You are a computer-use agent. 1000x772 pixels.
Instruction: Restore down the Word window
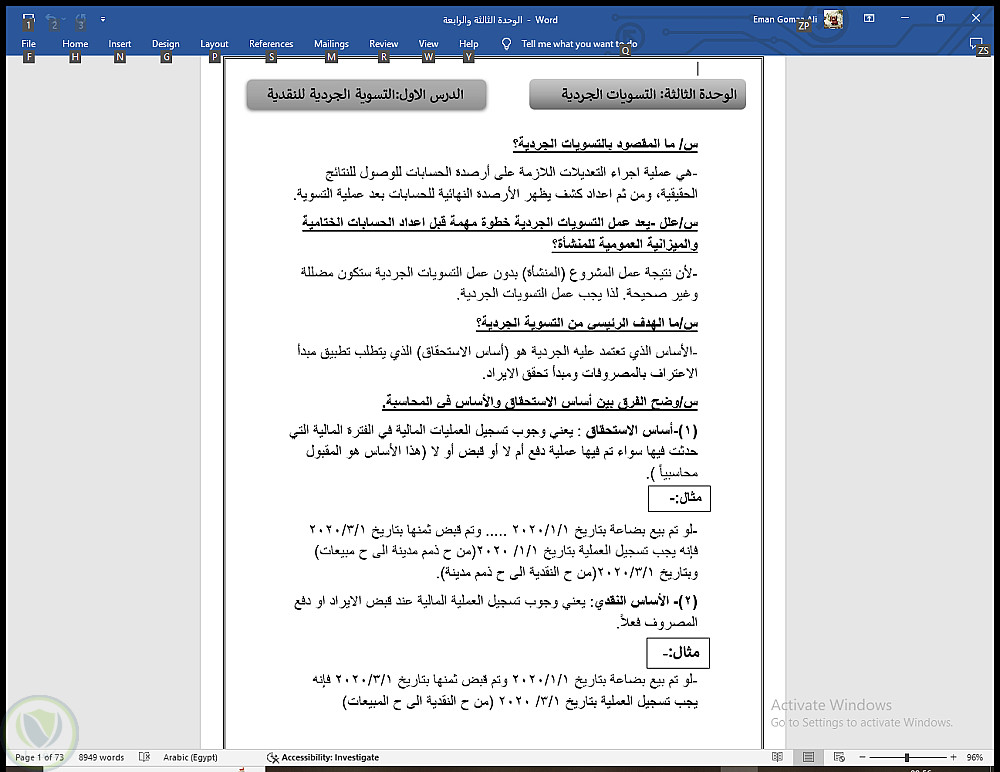pyautogui.click(x=940, y=19)
